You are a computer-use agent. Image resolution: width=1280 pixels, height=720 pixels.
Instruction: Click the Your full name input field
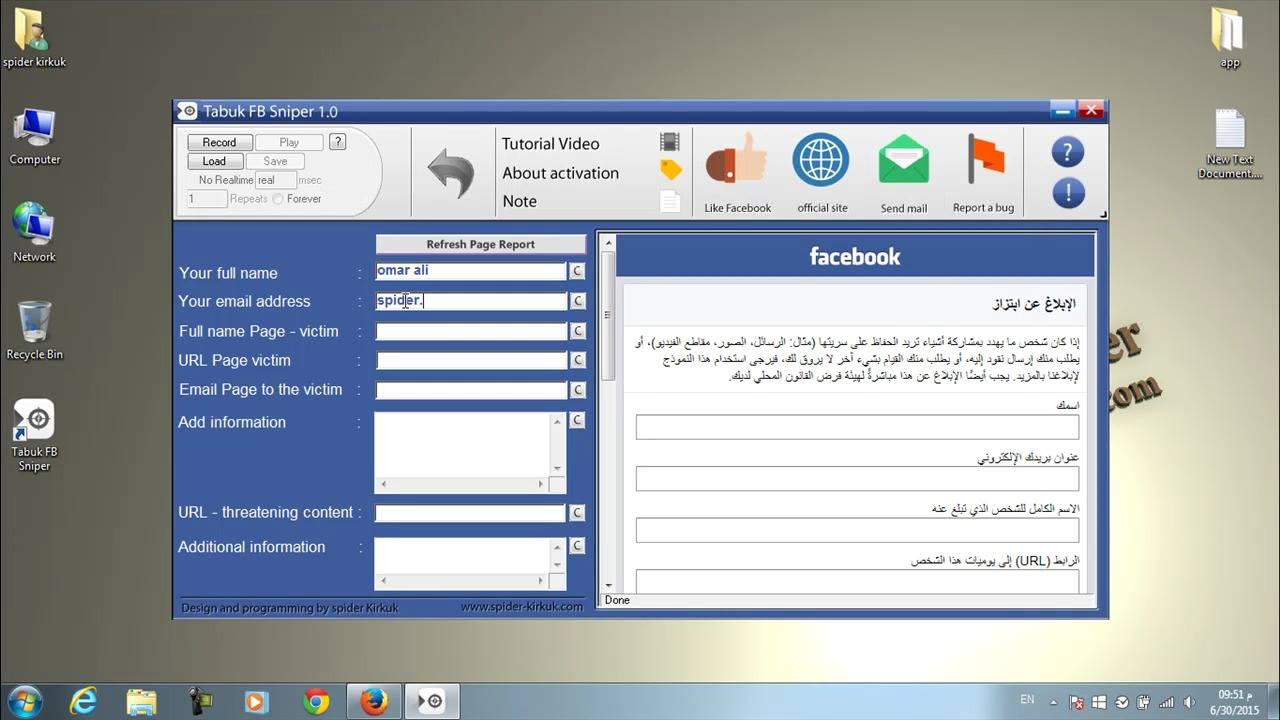click(x=471, y=271)
